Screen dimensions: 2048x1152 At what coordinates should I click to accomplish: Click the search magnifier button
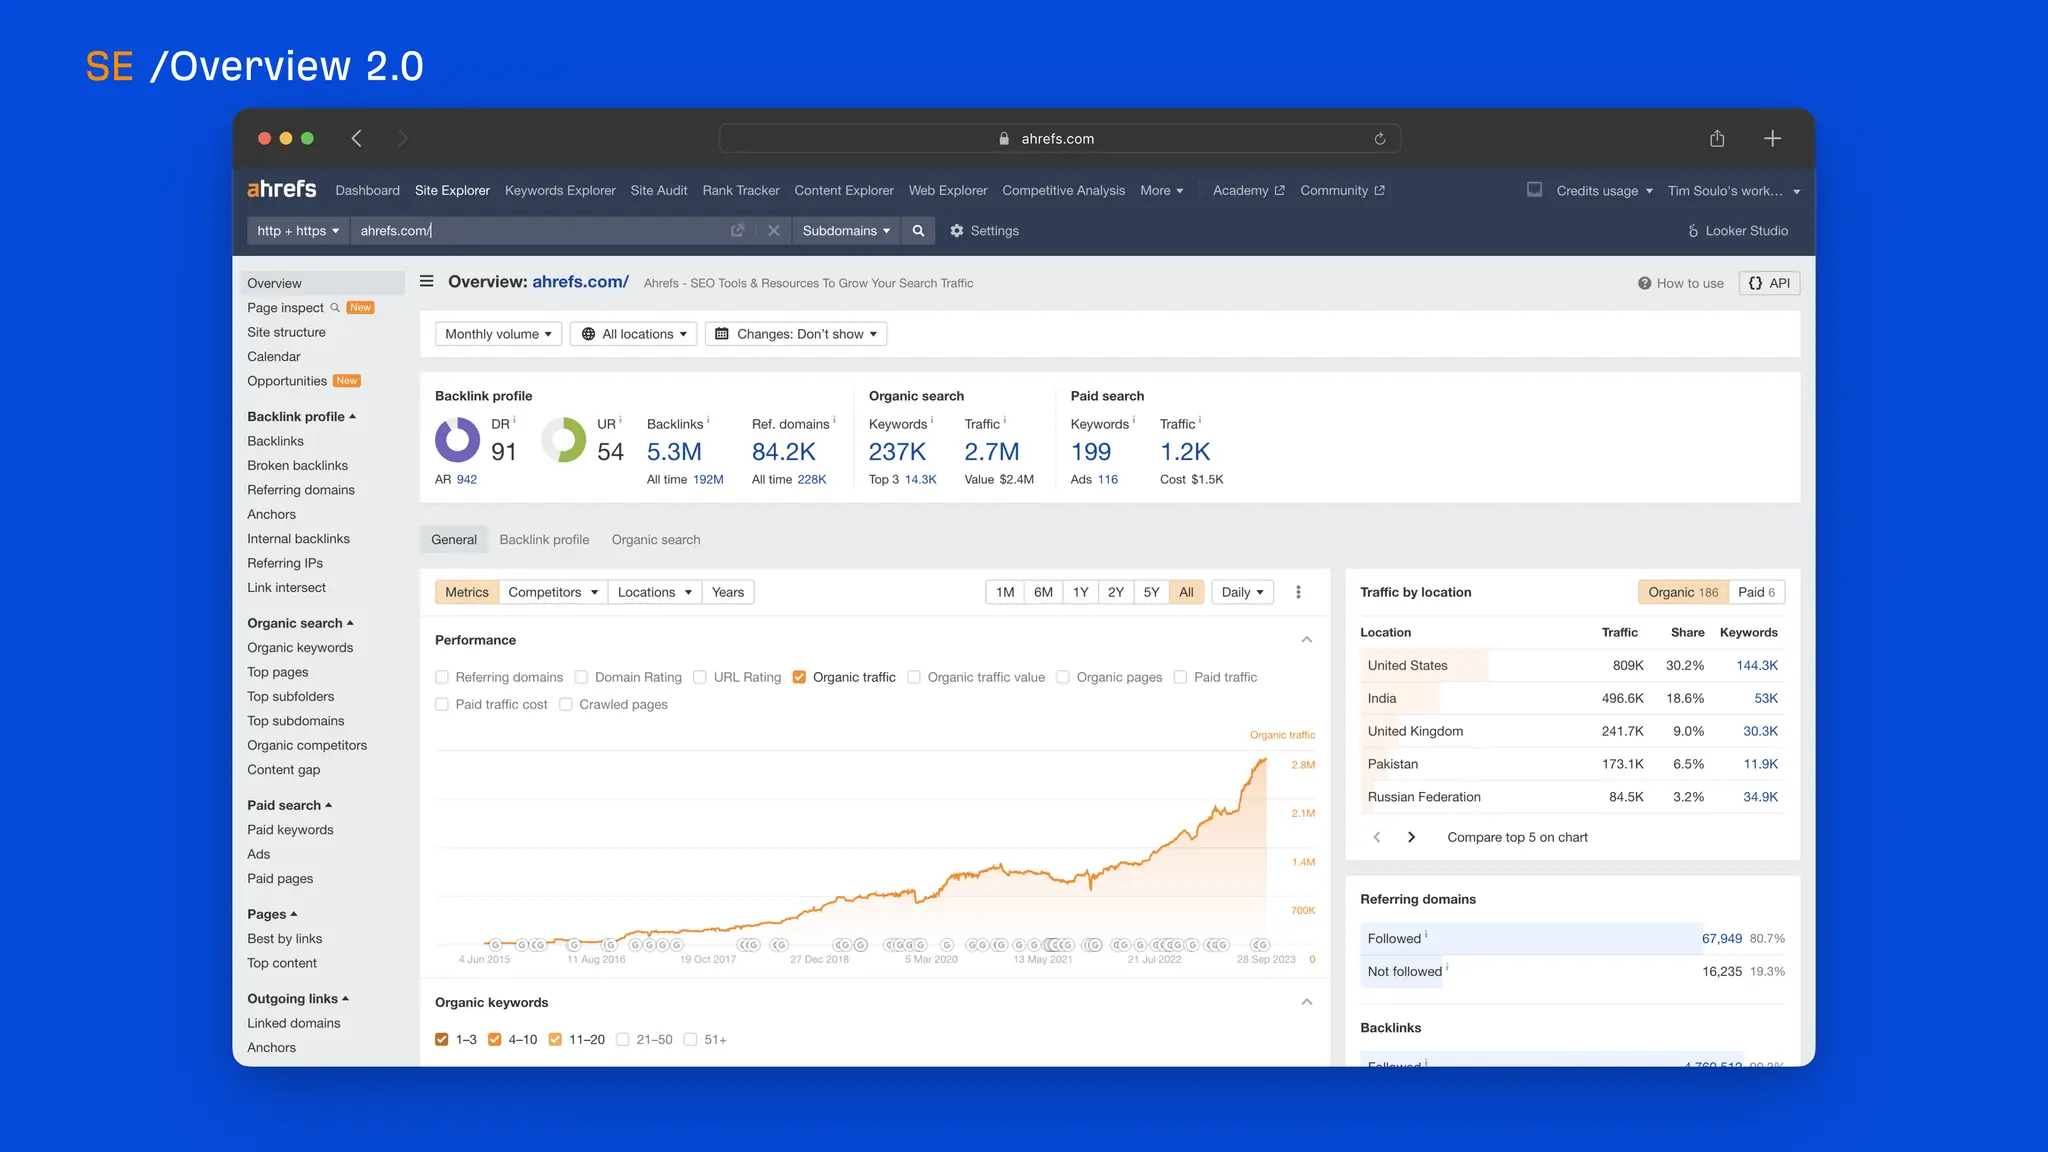click(x=918, y=231)
